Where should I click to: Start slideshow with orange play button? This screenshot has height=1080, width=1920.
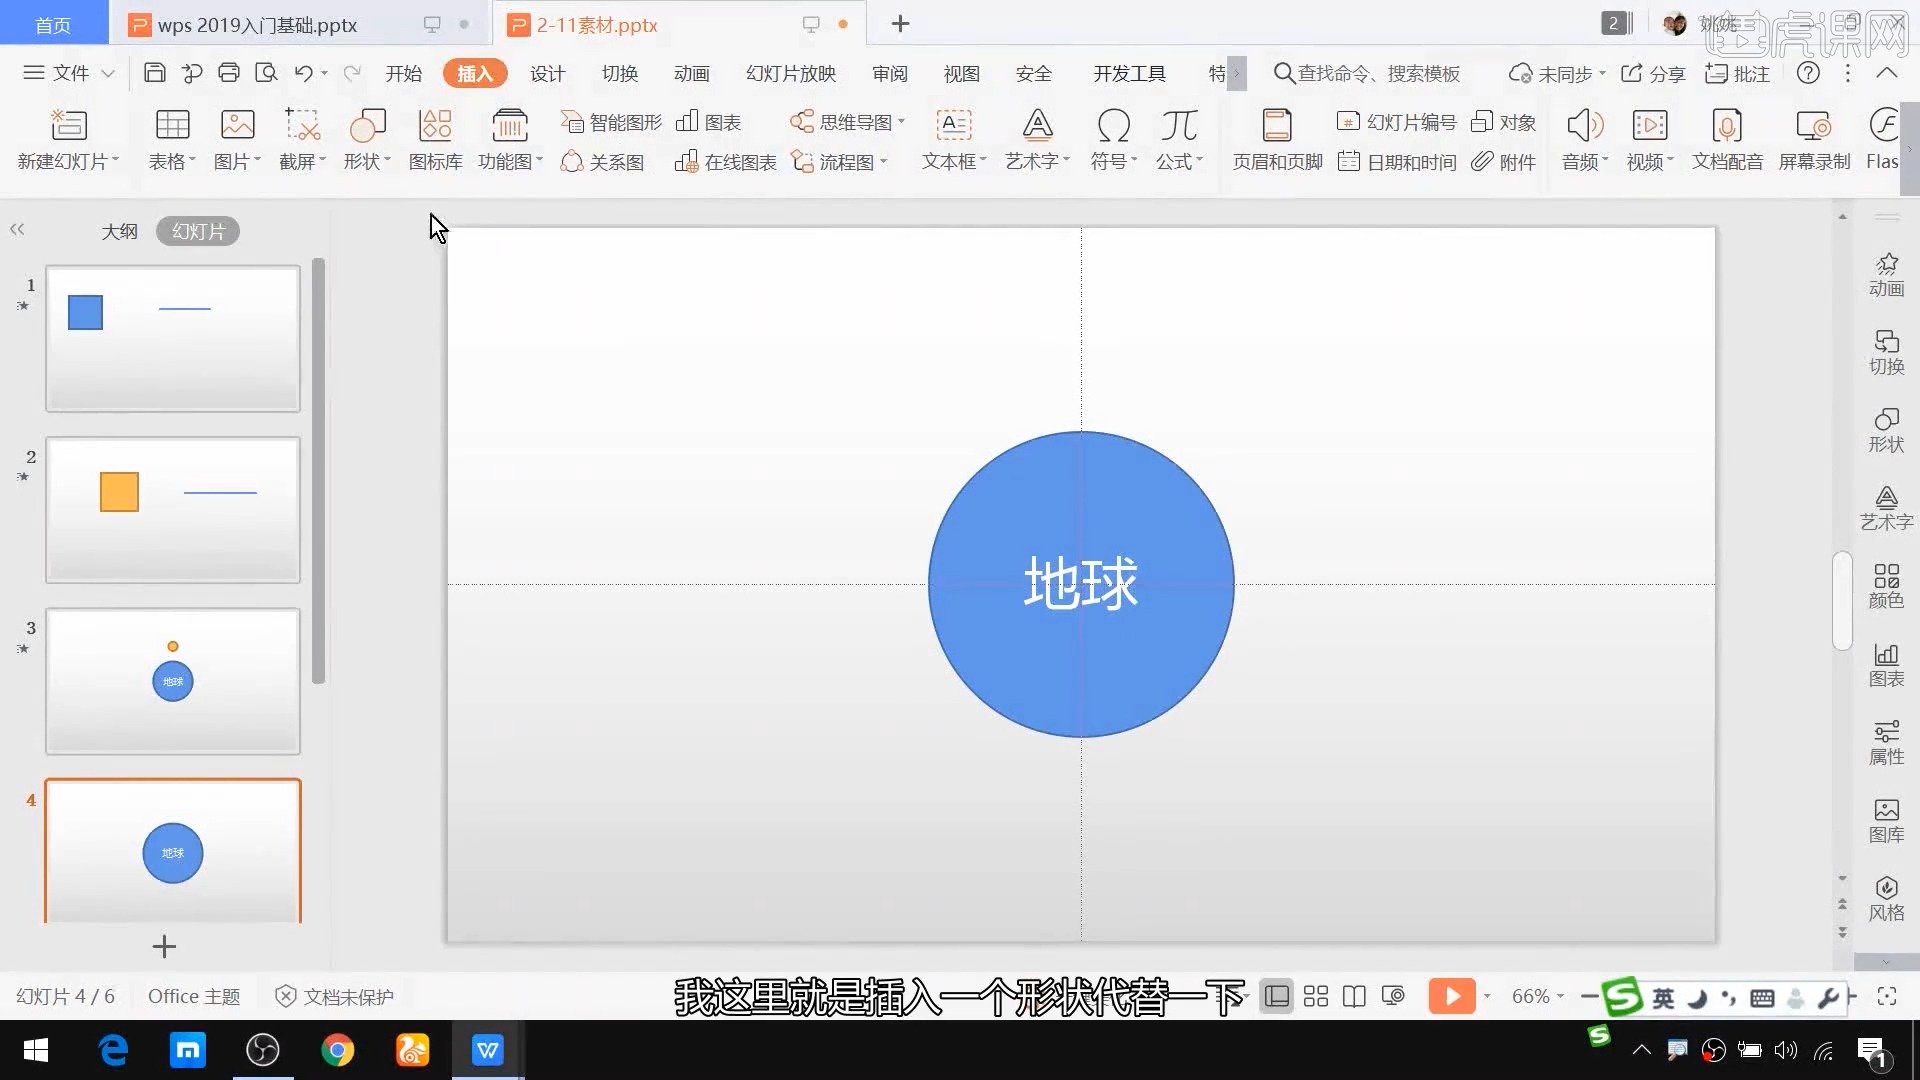[1451, 996]
